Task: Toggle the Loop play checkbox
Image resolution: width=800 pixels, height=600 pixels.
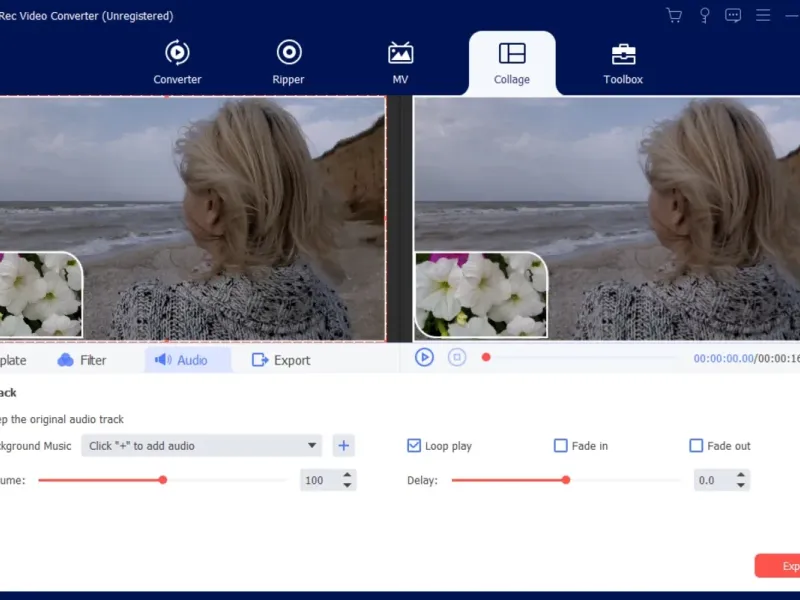Action: click(414, 445)
